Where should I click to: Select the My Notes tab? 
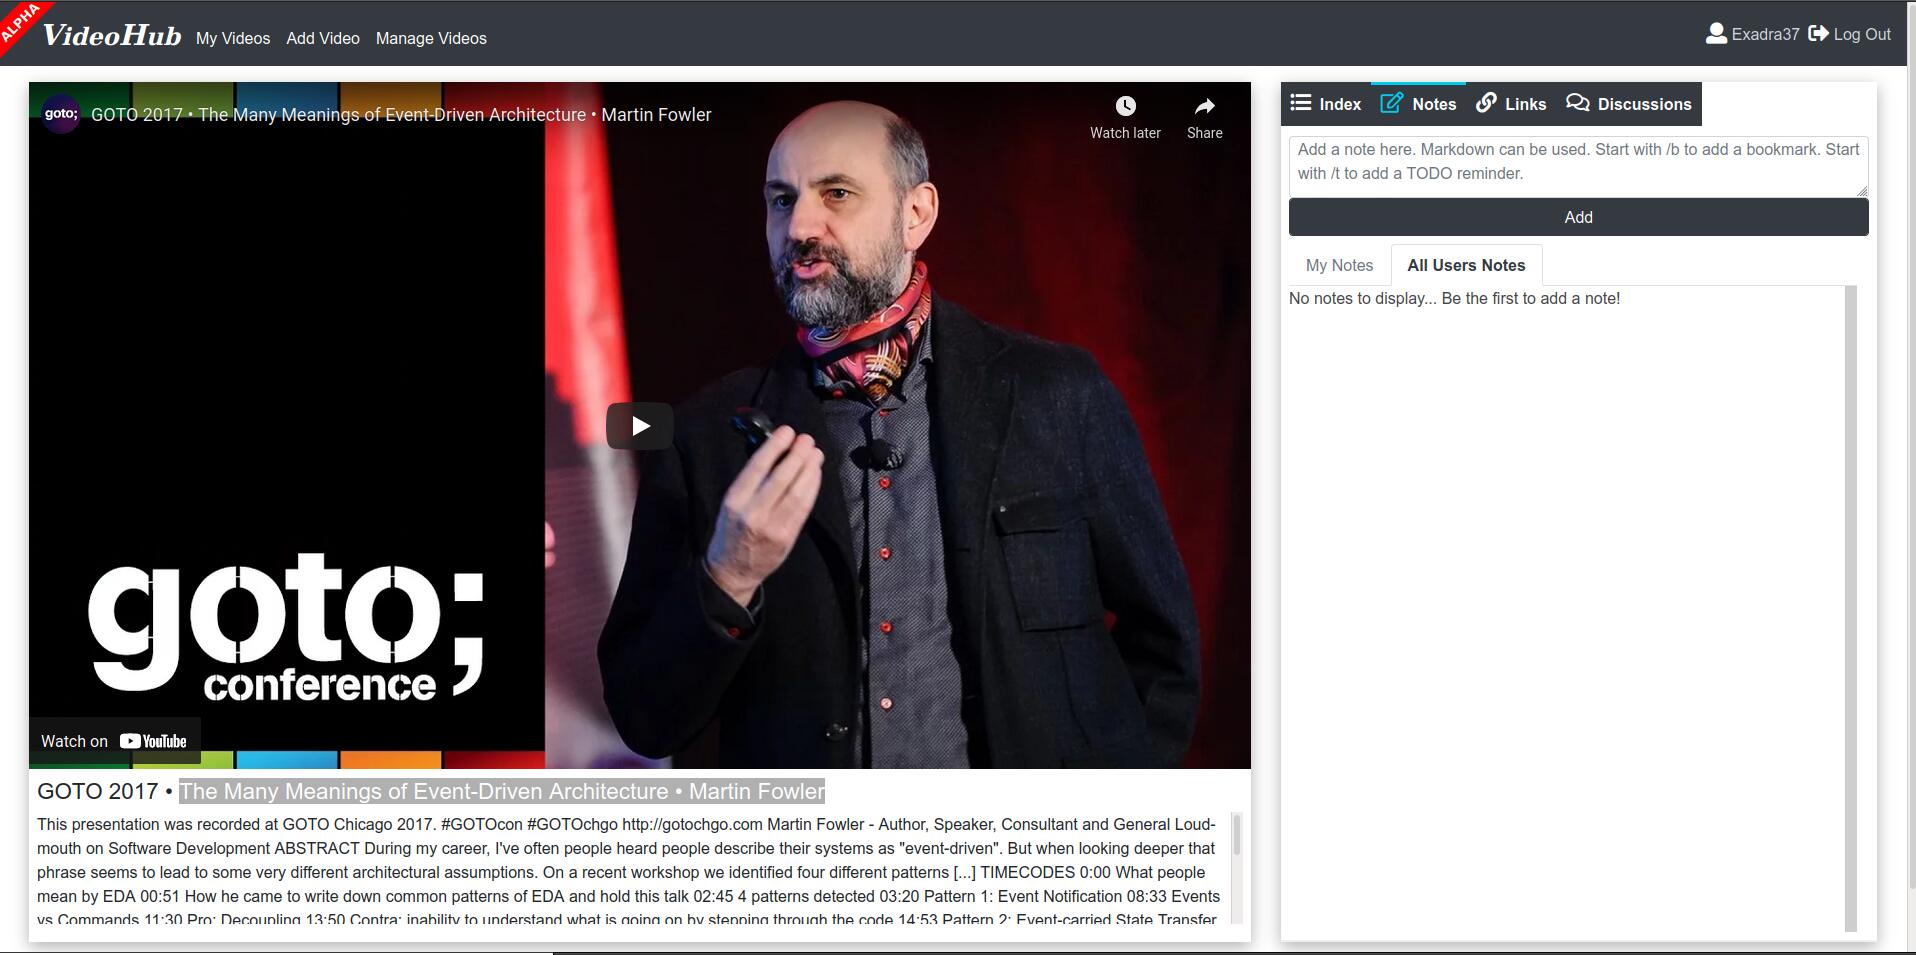(1339, 265)
